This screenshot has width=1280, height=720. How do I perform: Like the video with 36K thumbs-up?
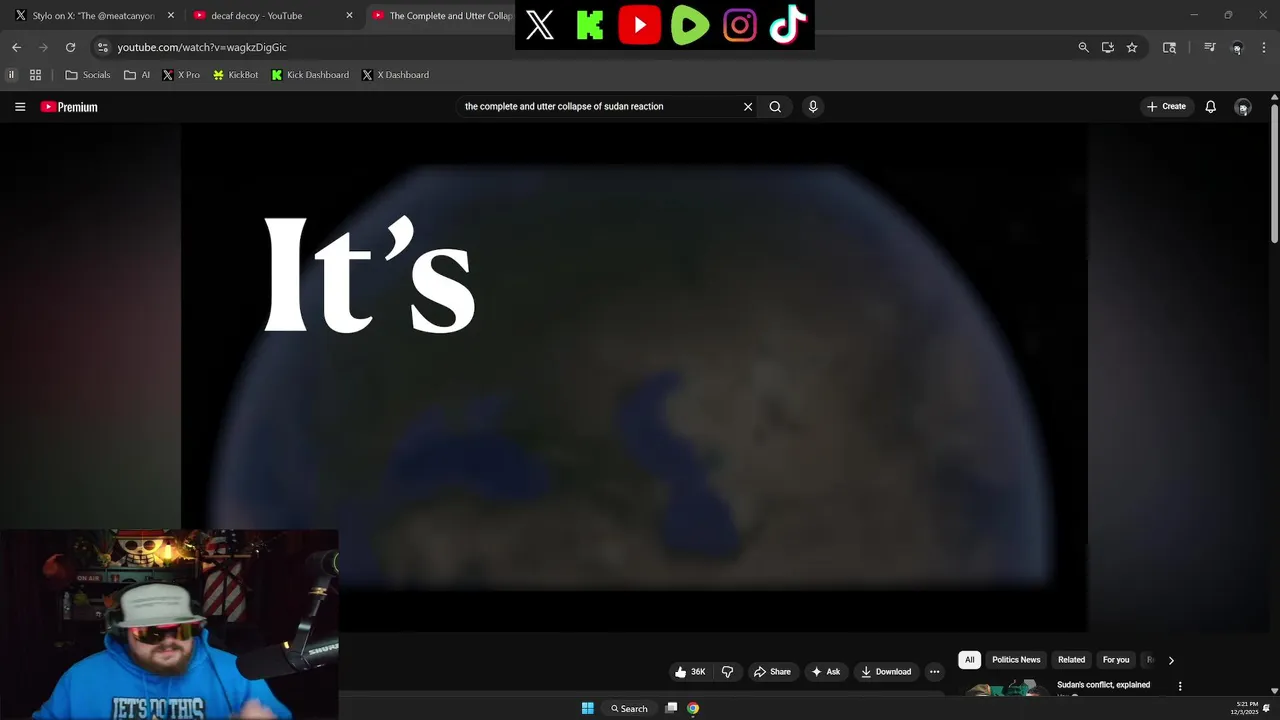[x=690, y=672]
